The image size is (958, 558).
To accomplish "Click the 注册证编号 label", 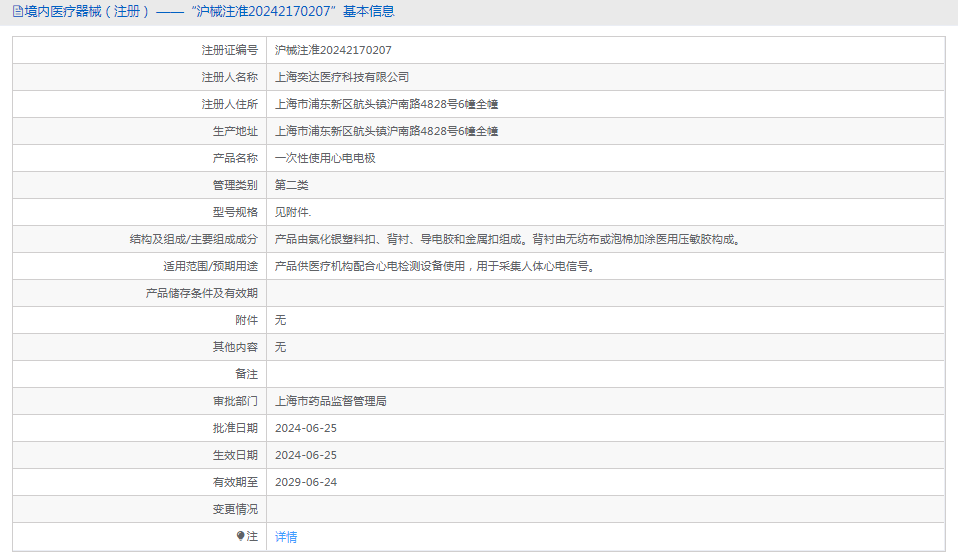I will (x=230, y=50).
